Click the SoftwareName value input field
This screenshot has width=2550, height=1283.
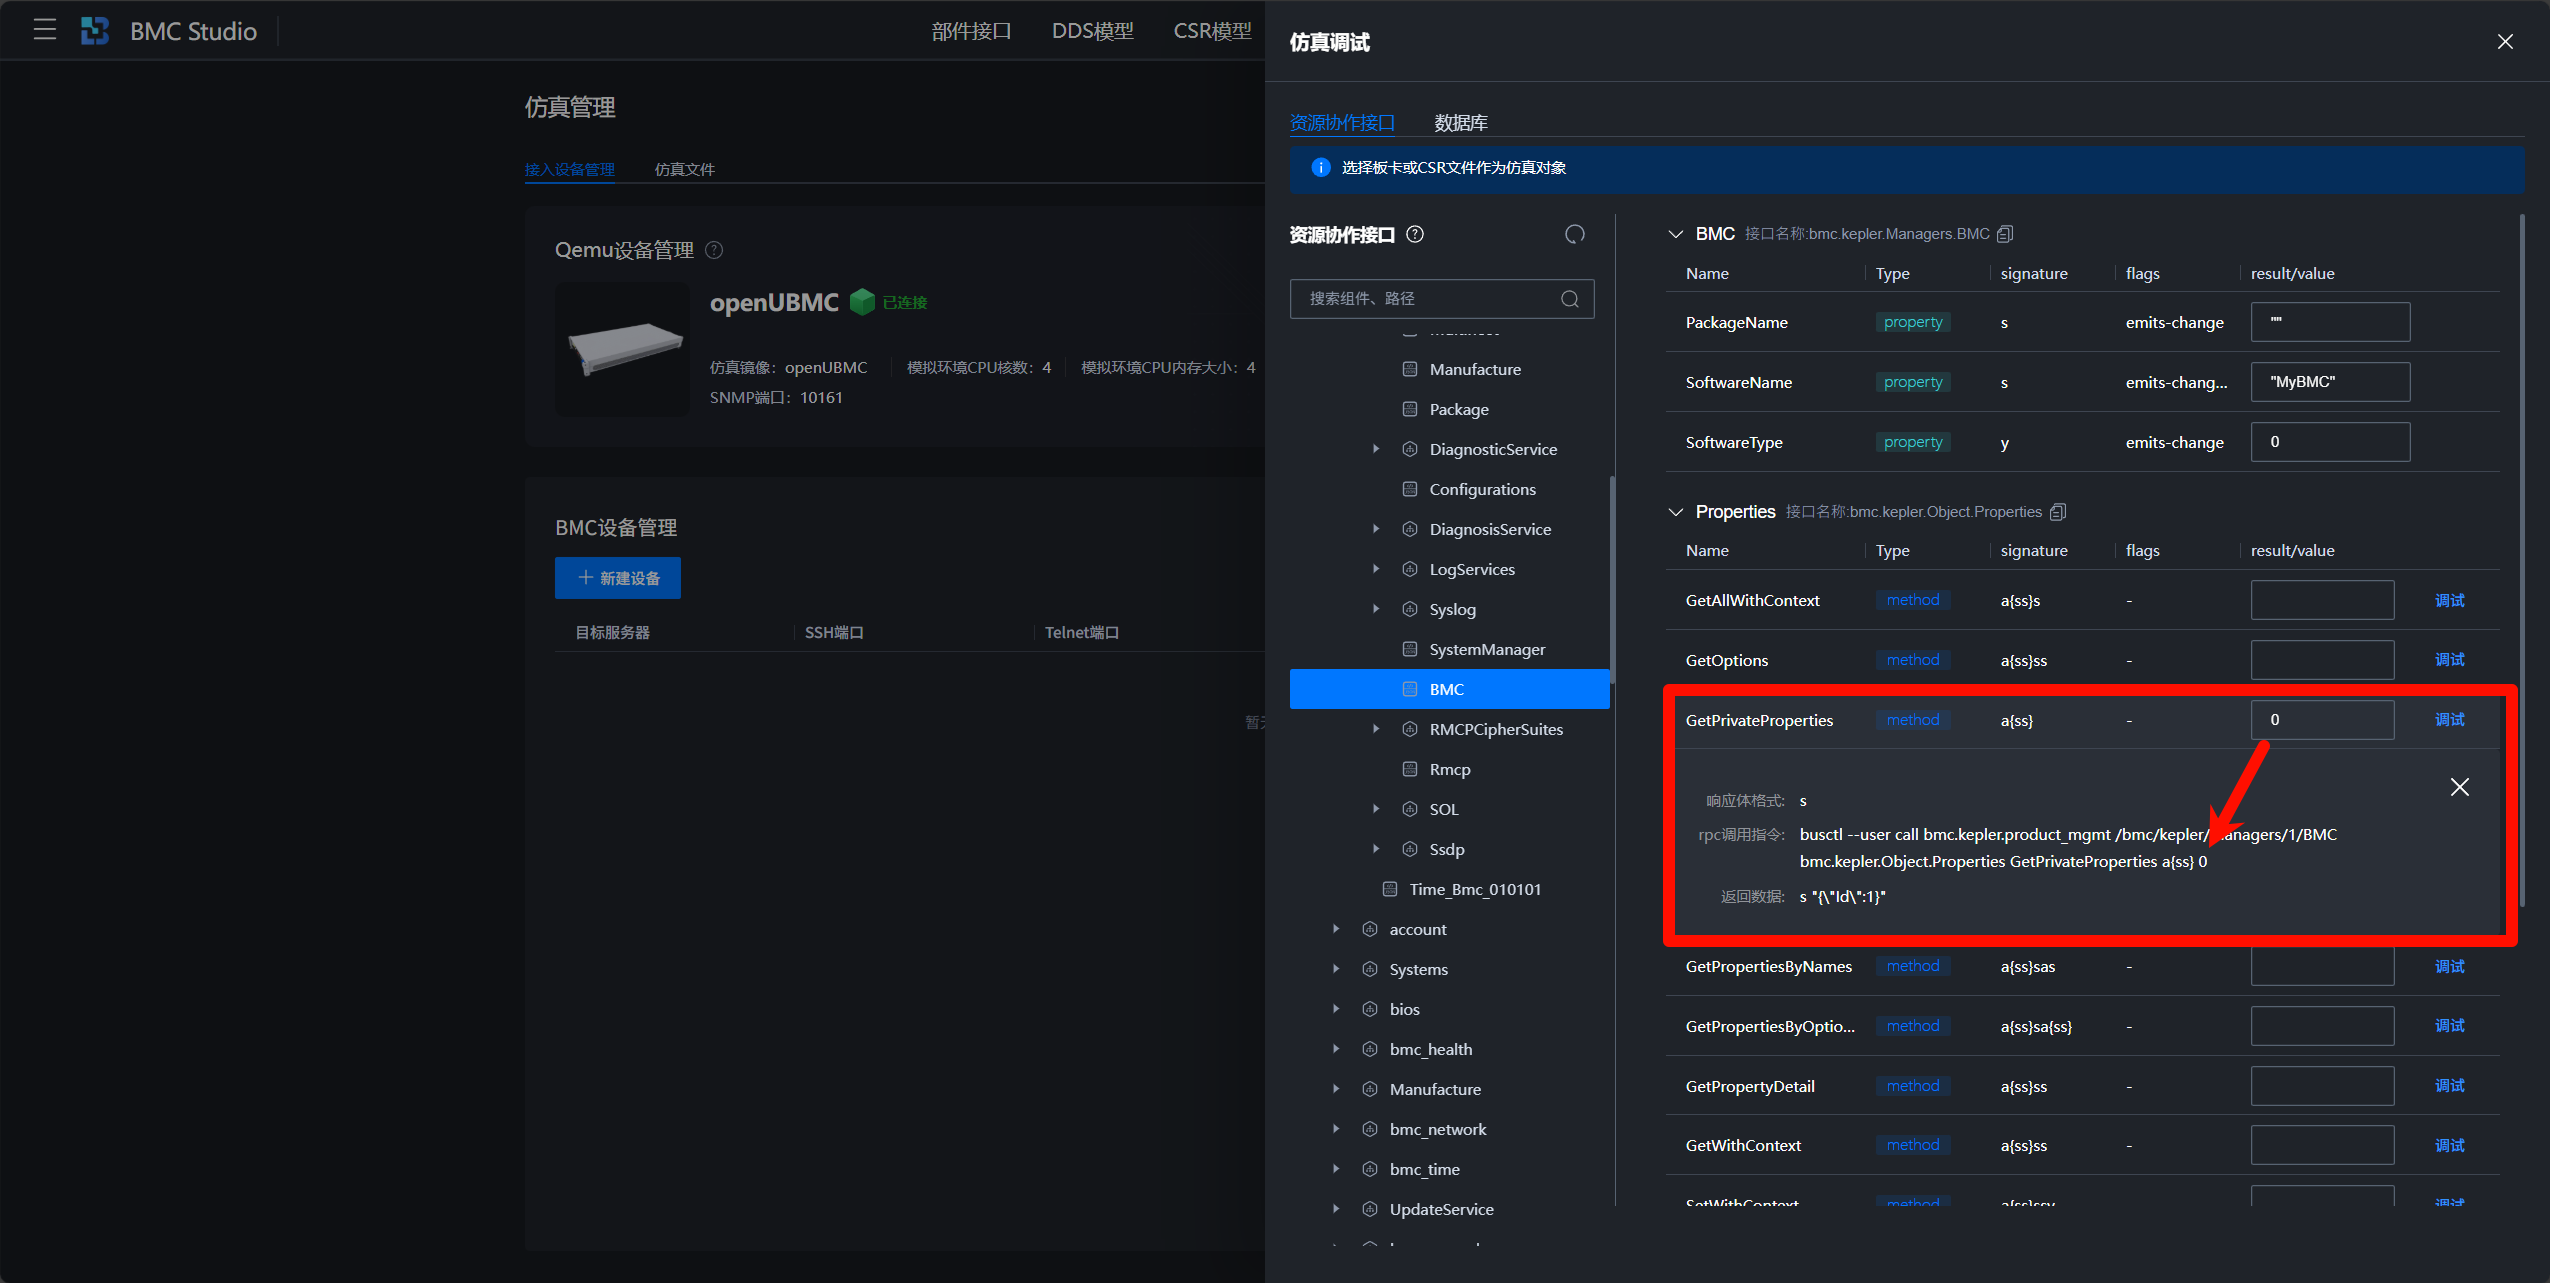pos(2329,382)
